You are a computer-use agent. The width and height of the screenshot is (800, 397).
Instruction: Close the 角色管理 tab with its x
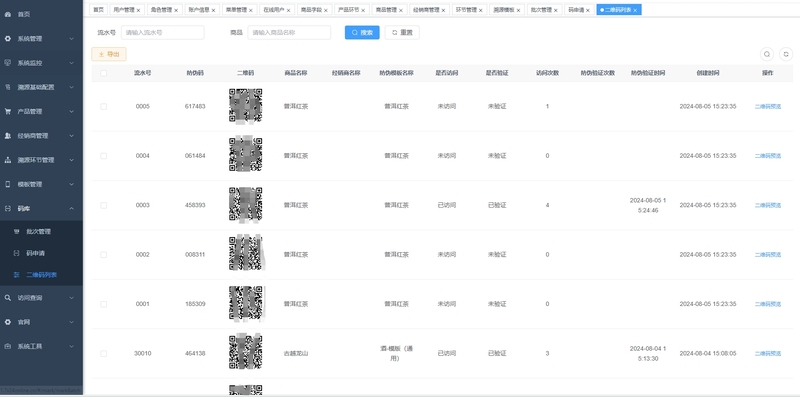click(176, 10)
